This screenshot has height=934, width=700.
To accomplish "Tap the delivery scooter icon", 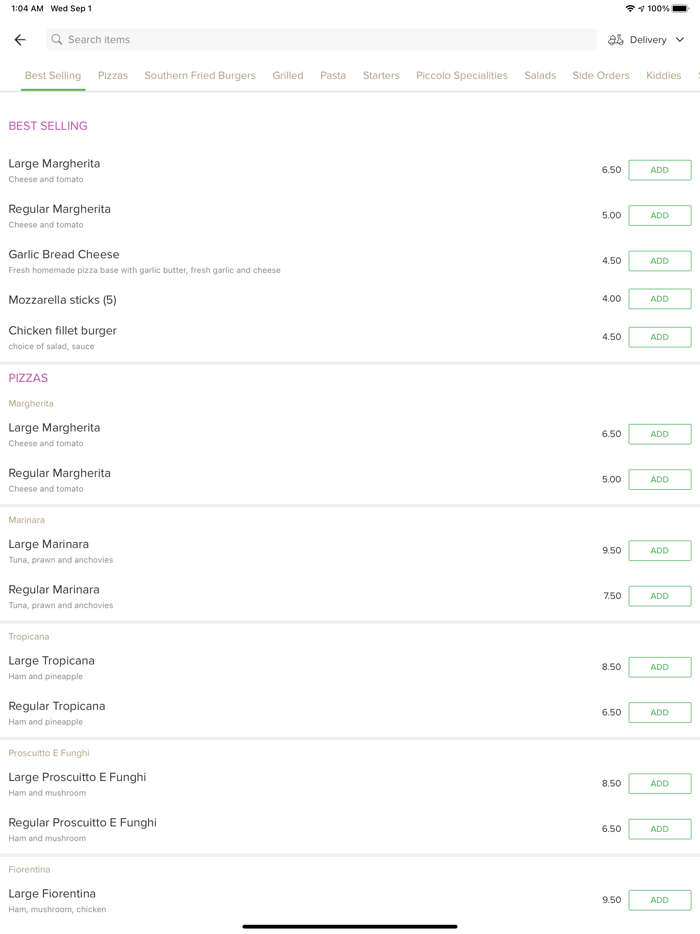I will [x=616, y=40].
